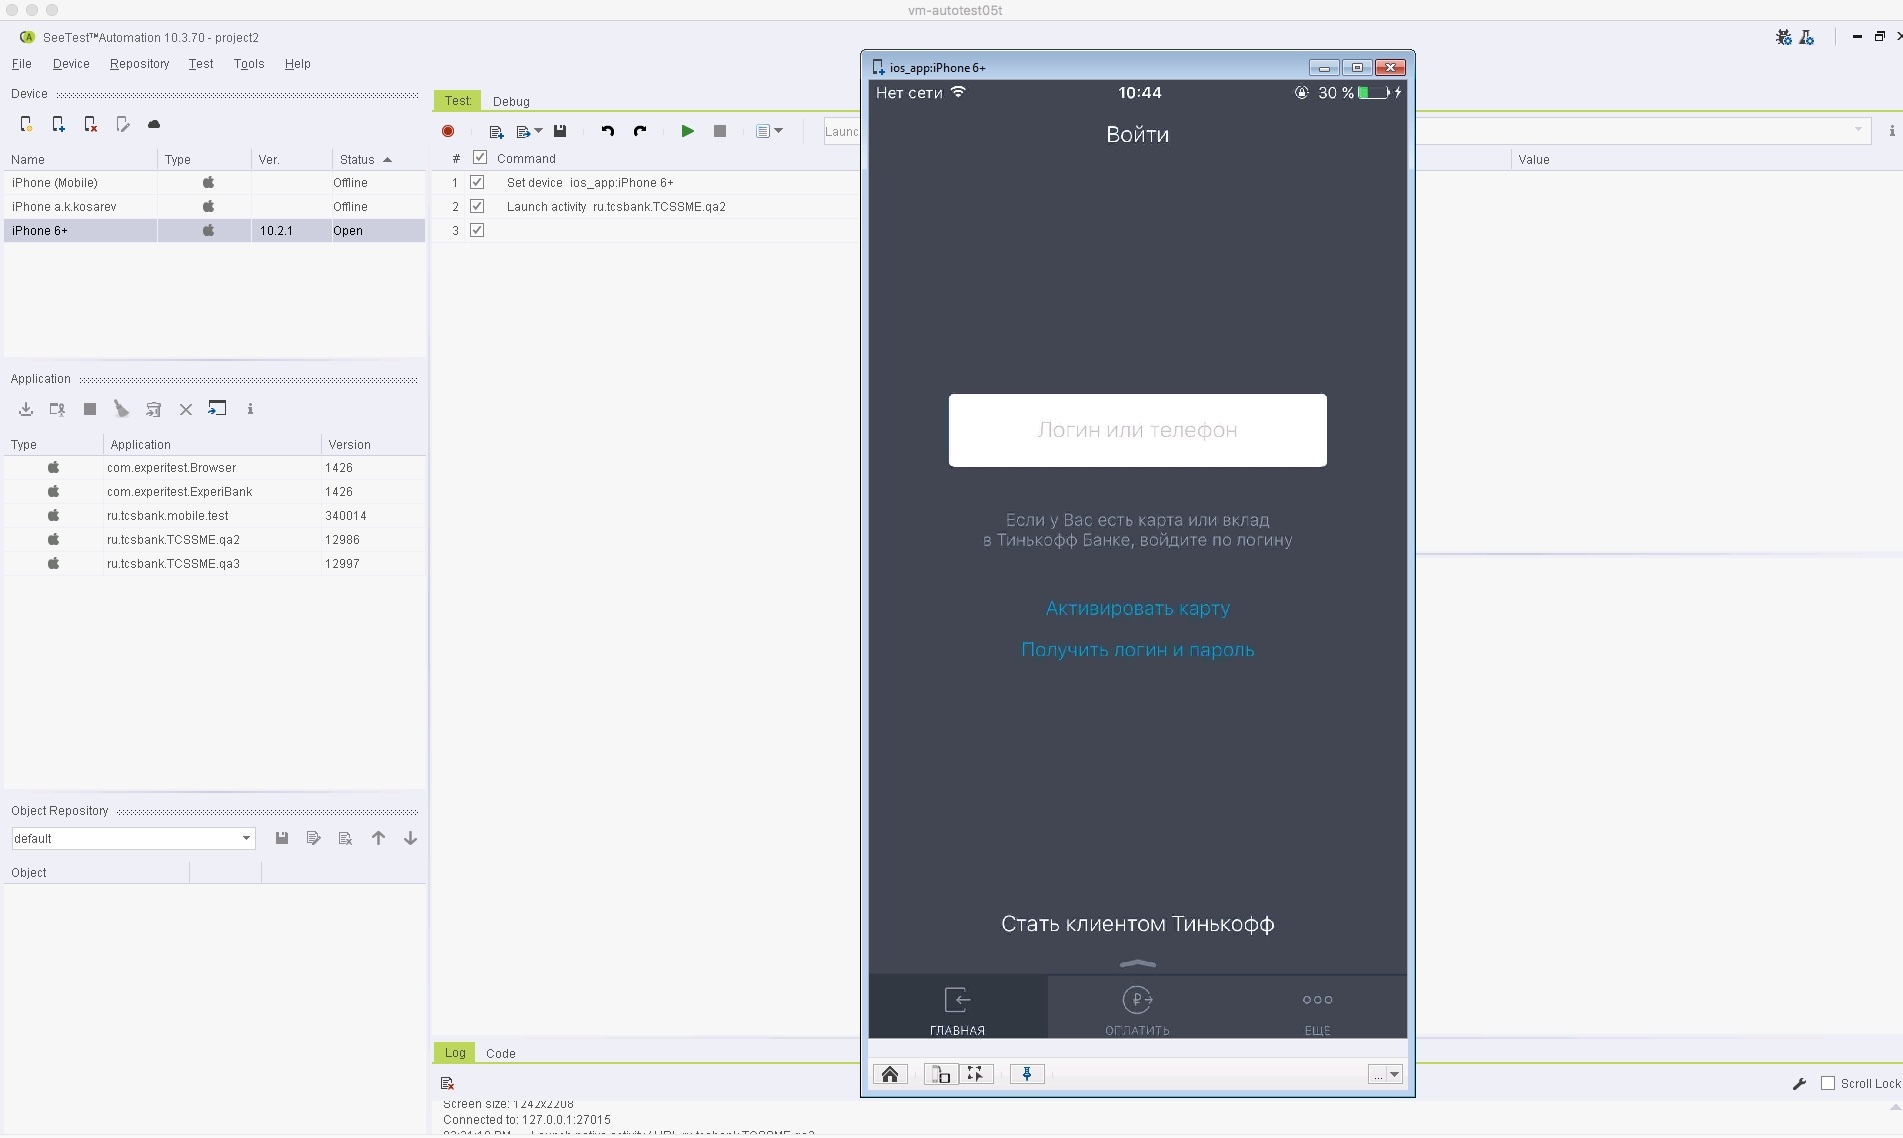The height and width of the screenshot is (1138, 1903).
Task: Open the Help menu
Action: pos(297,64)
